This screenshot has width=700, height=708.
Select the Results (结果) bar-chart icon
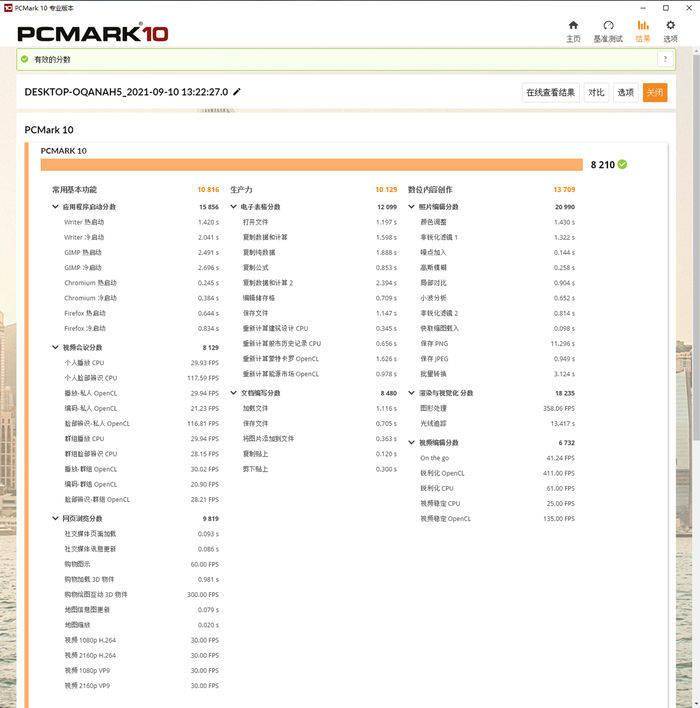point(643,25)
